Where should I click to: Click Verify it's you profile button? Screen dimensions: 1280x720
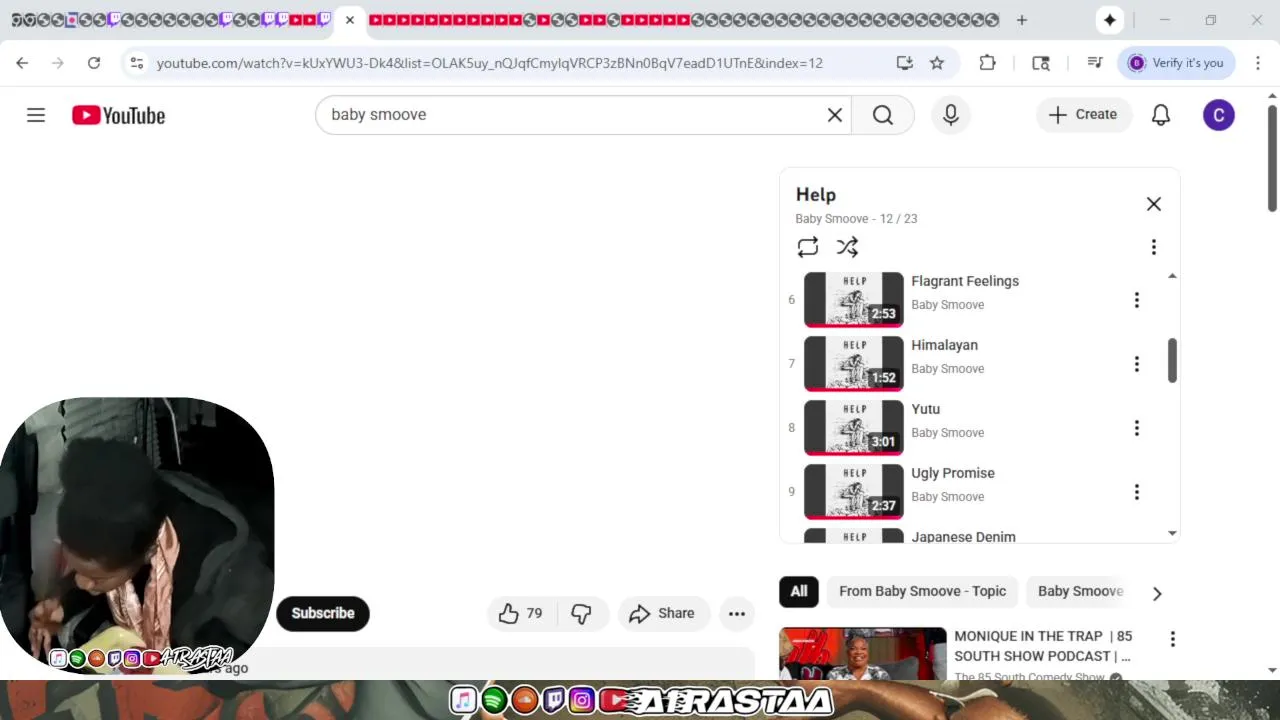click(1177, 63)
